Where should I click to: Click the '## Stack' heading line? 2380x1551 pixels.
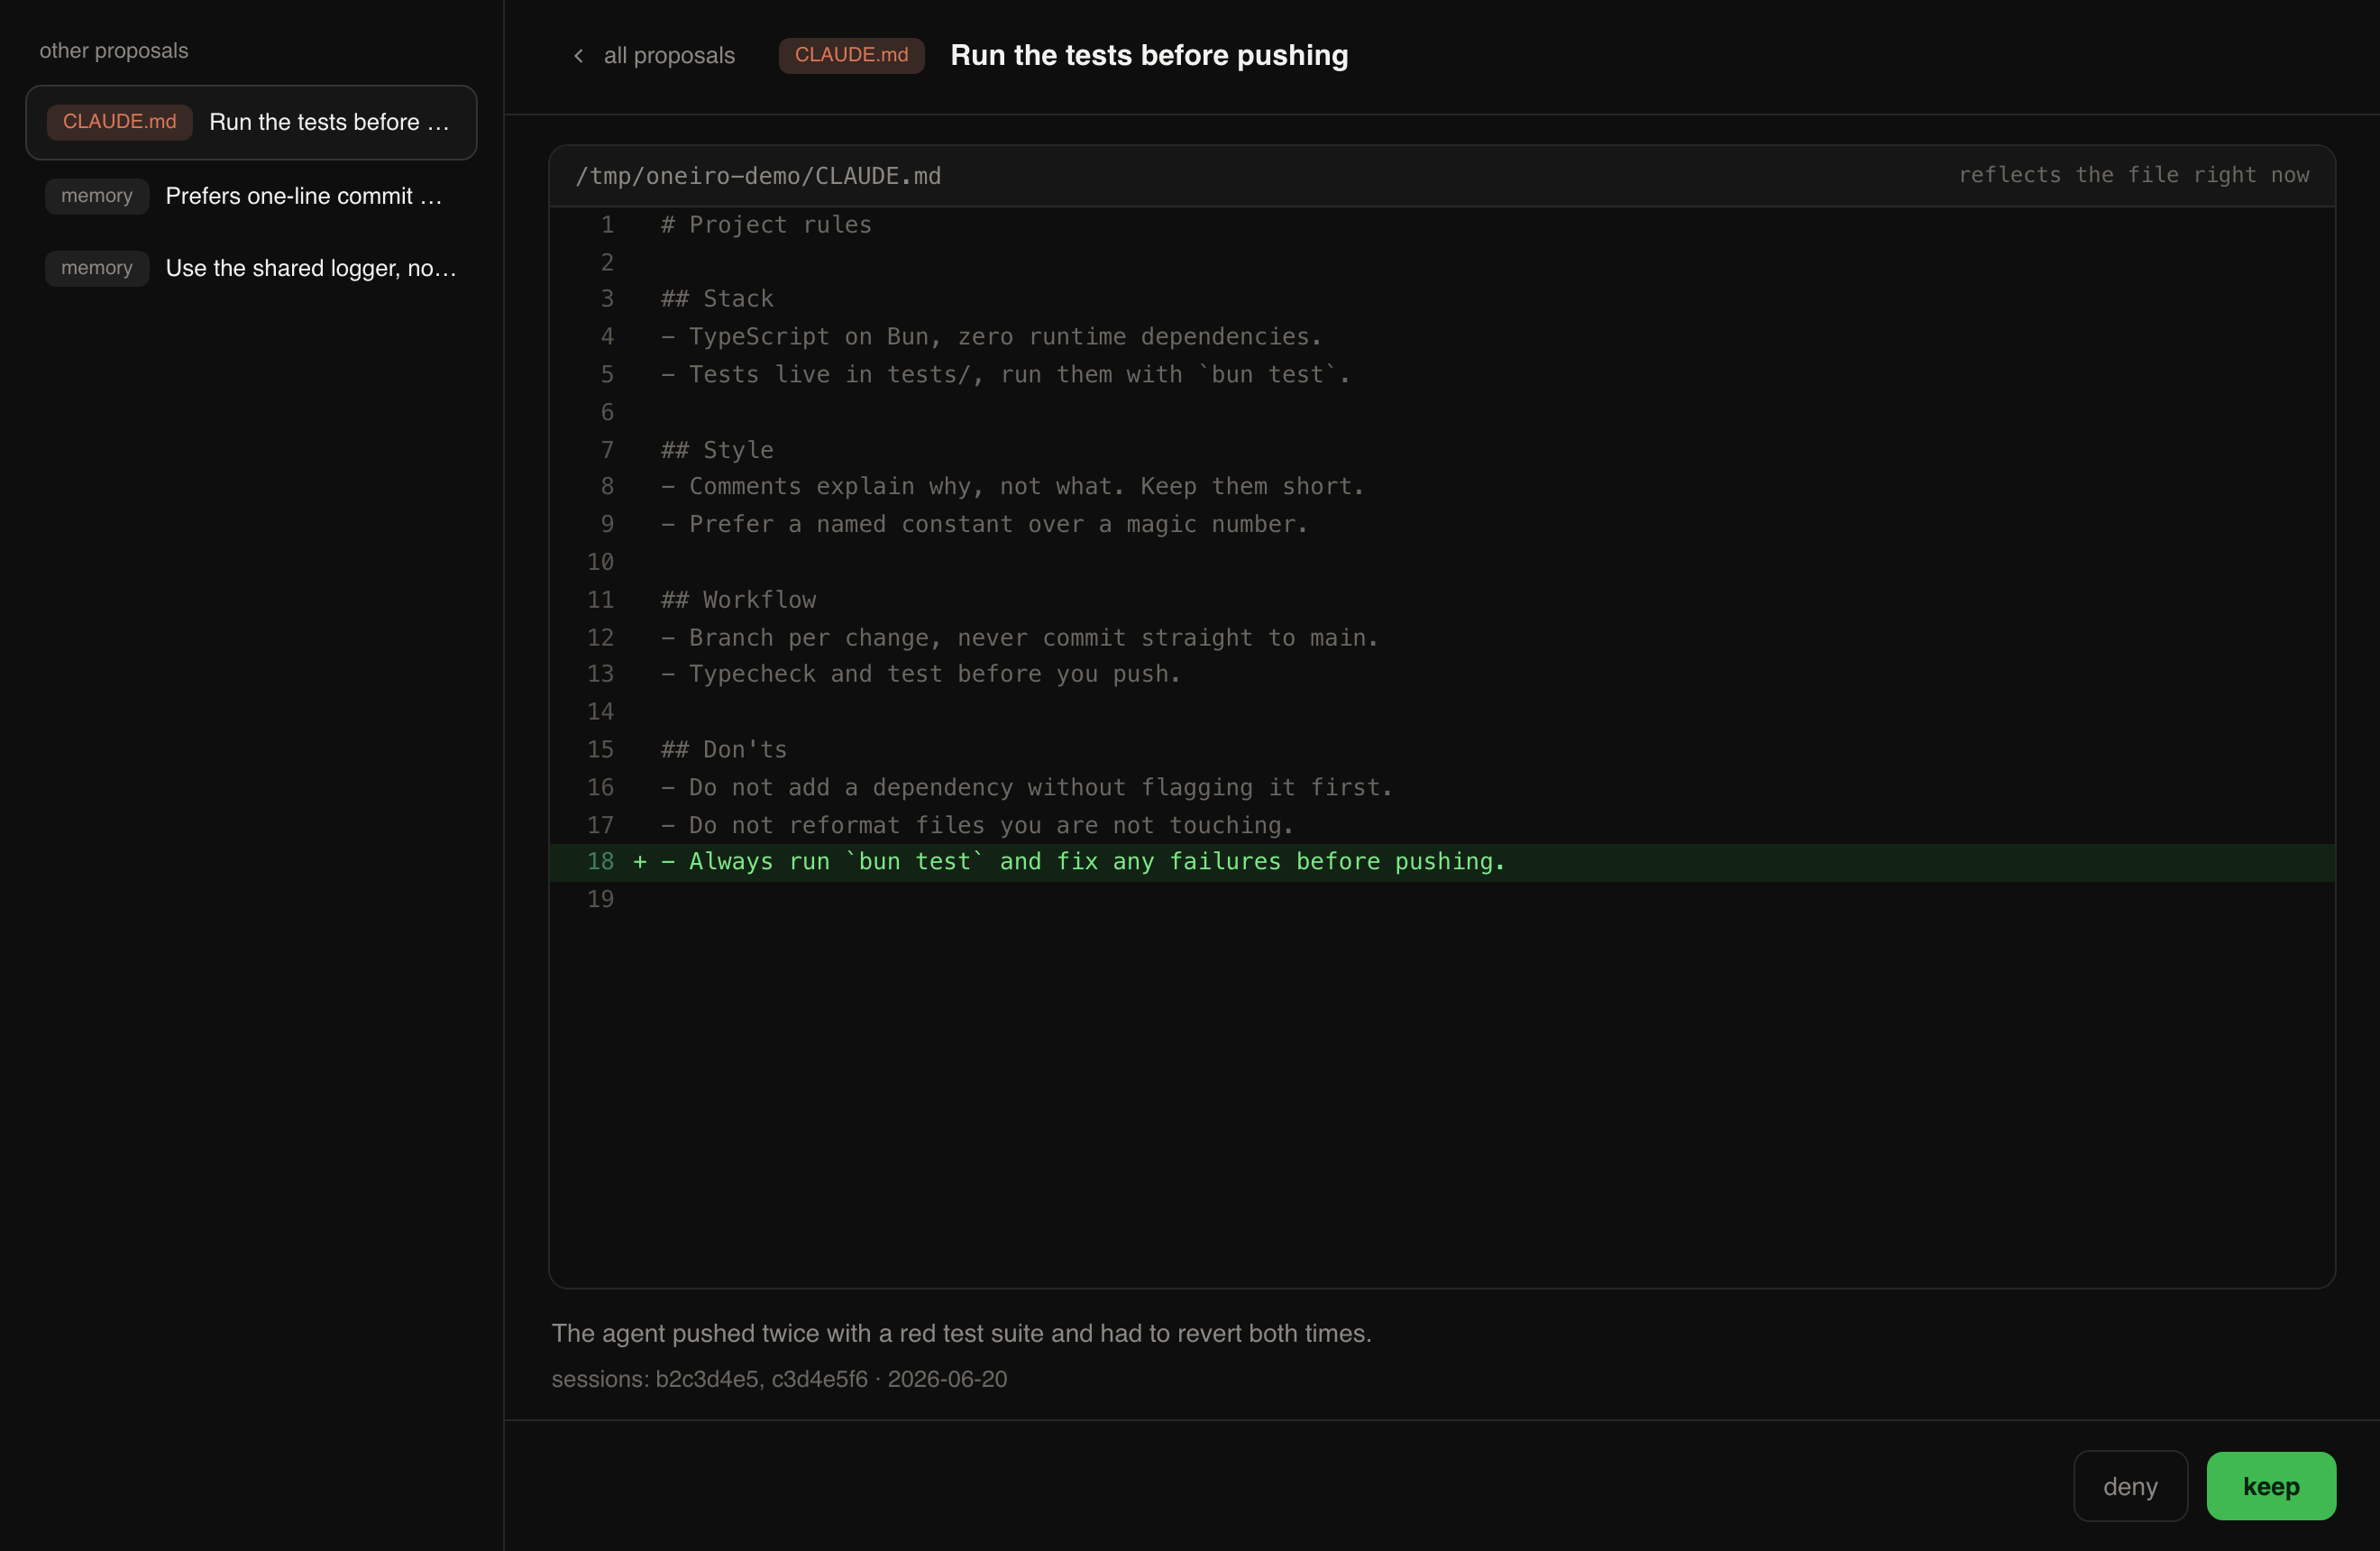[x=717, y=299]
